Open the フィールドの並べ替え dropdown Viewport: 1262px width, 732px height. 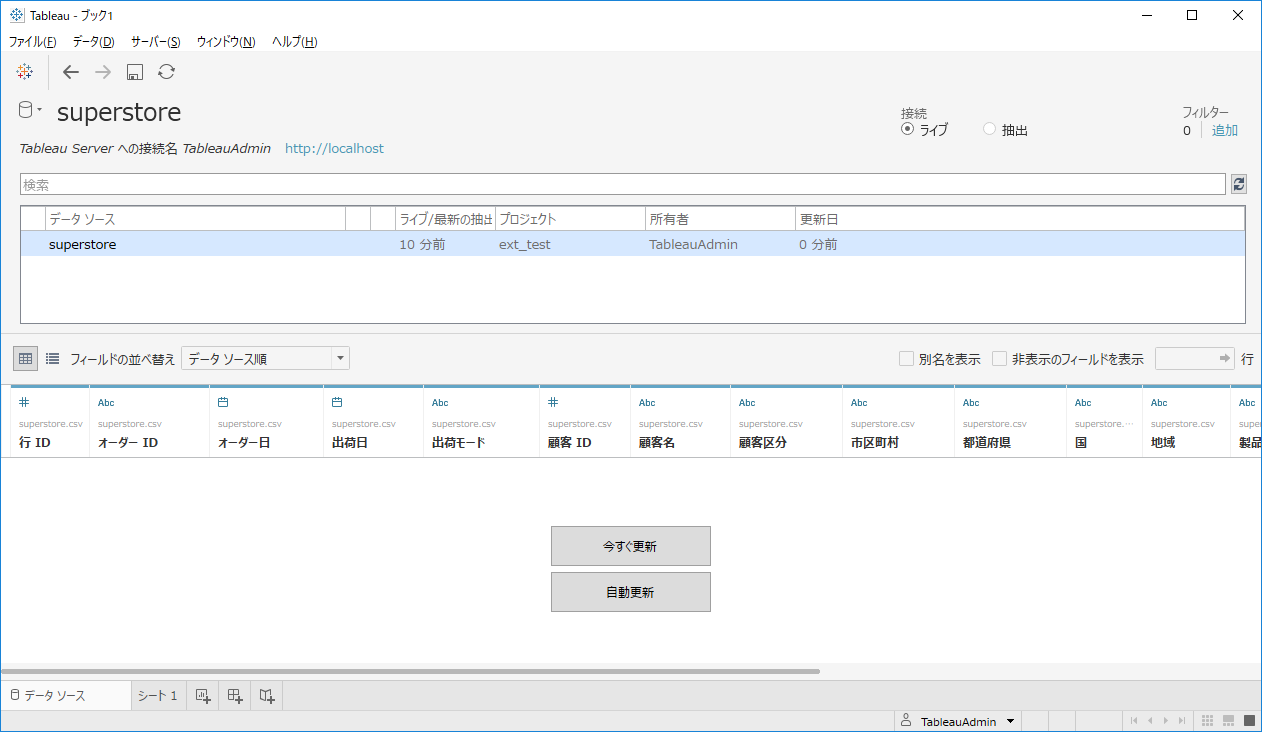point(265,358)
